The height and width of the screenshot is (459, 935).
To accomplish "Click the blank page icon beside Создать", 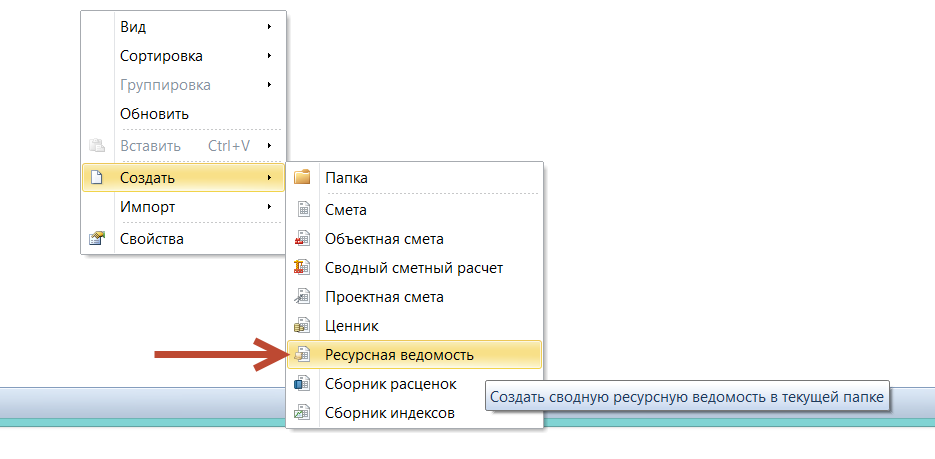I will [97, 178].
